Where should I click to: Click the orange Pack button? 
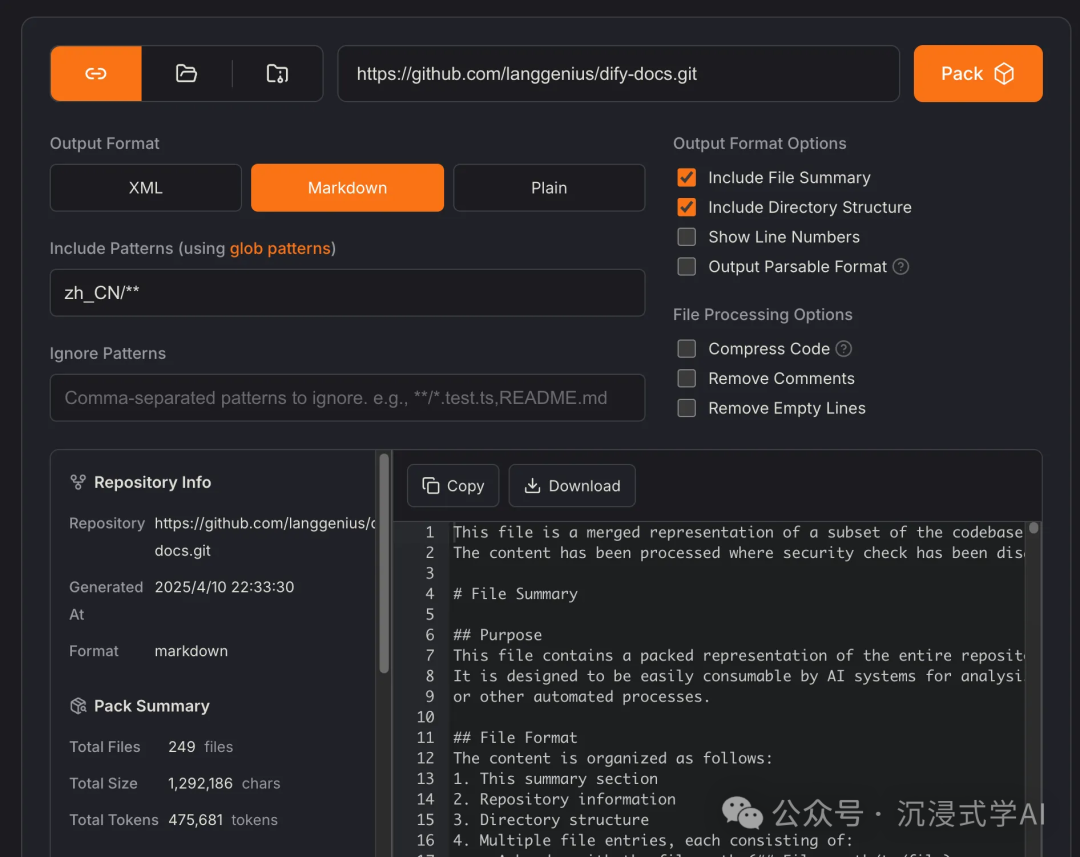tap(977, 74)
